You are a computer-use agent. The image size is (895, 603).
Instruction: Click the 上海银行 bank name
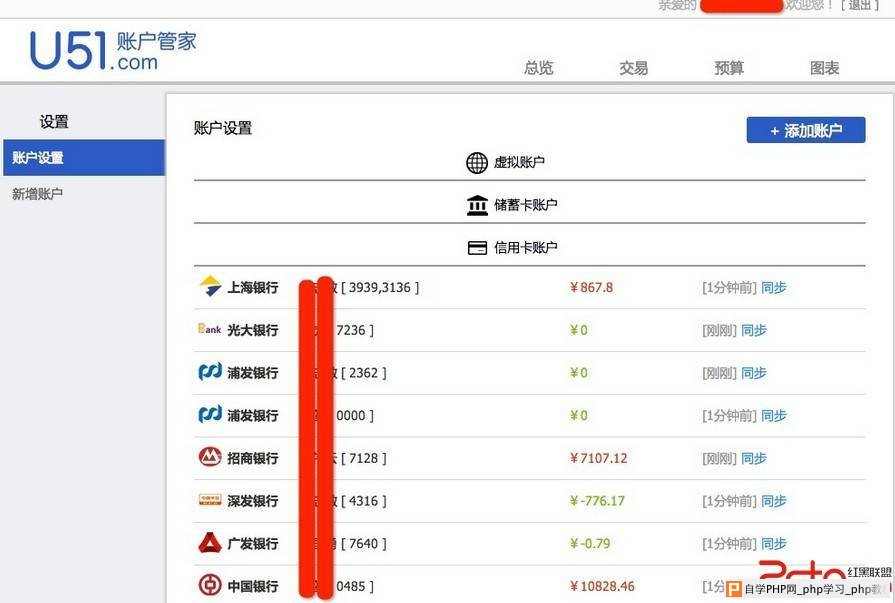click(x=253, y=287)
